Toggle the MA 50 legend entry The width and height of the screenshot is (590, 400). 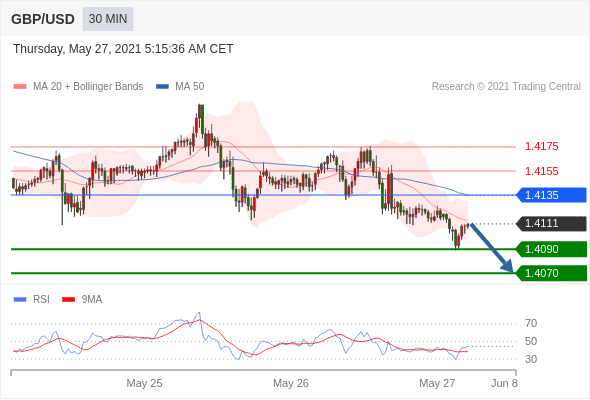[x=180, y=87]
